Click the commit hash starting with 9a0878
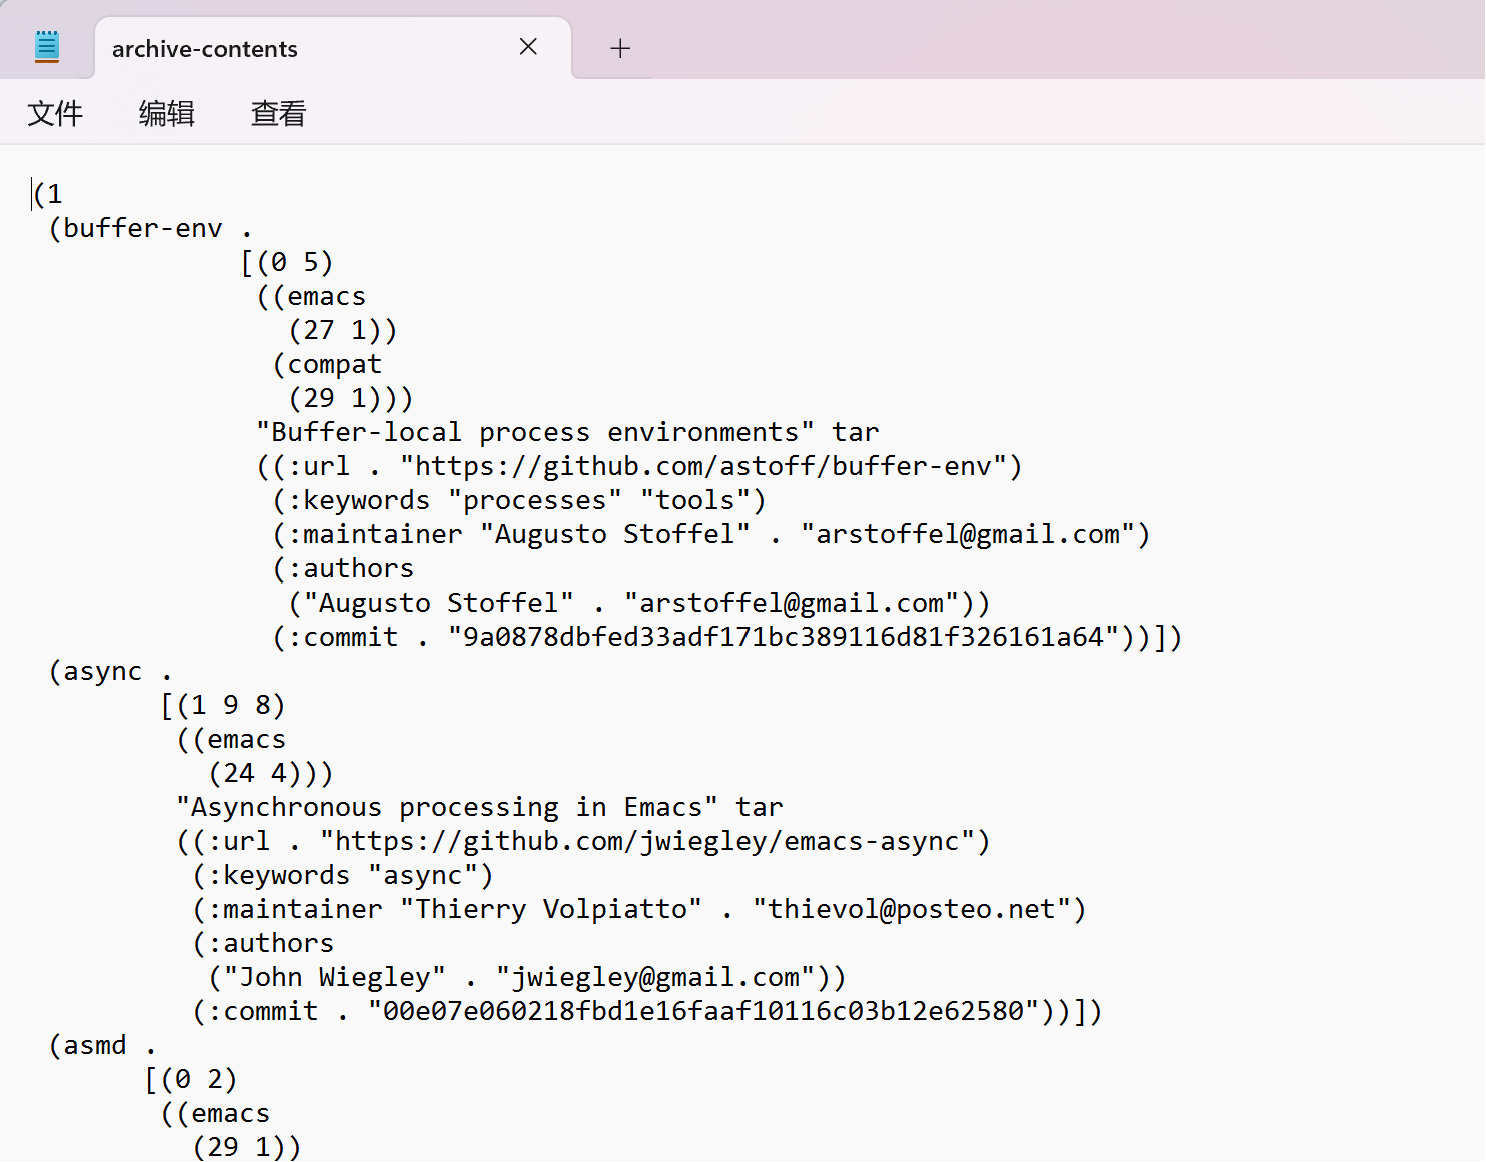1486x1162 pixels. [x=783, y=638]
